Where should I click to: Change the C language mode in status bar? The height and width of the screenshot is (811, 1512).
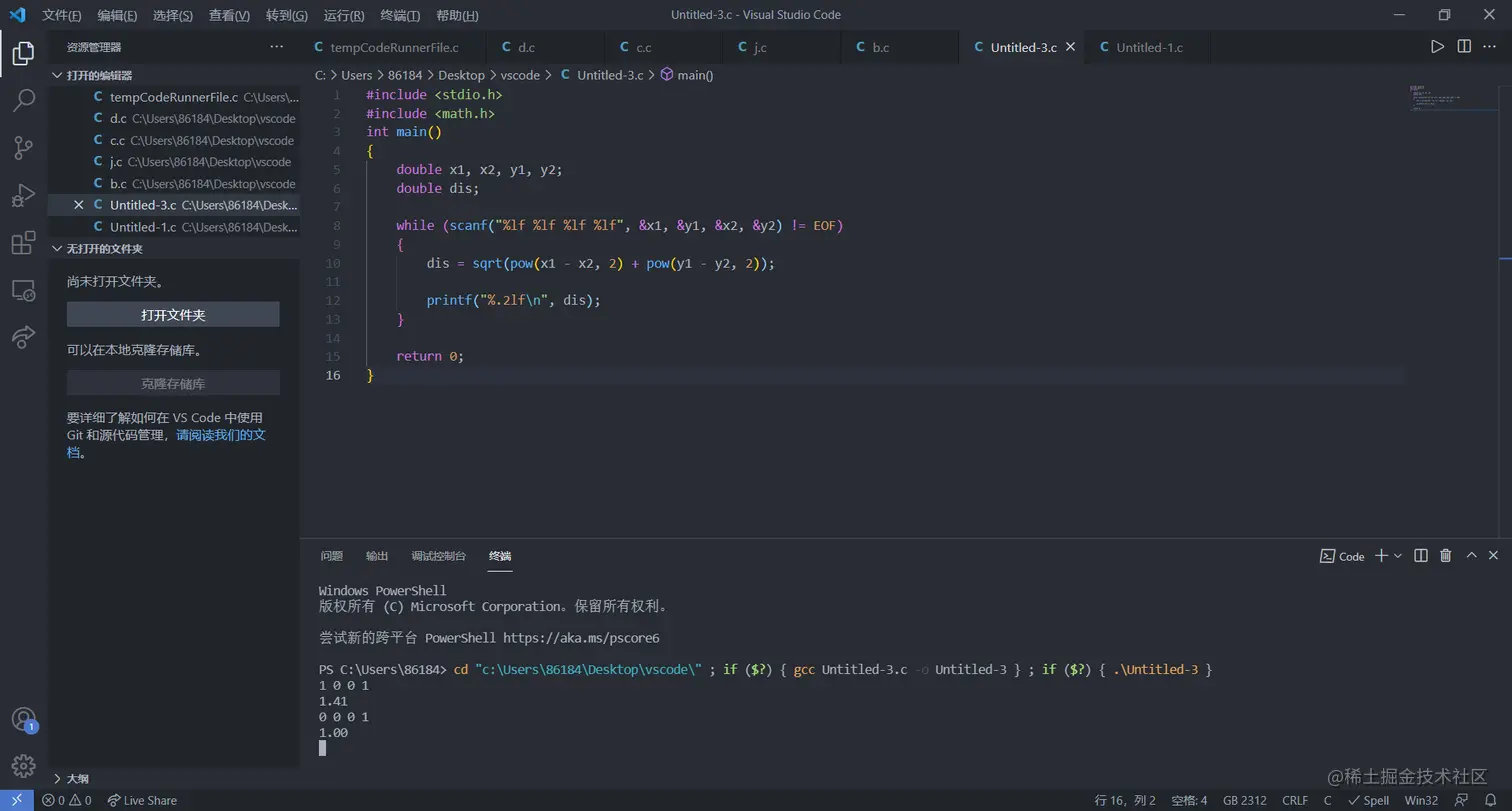pos(1327,800)
